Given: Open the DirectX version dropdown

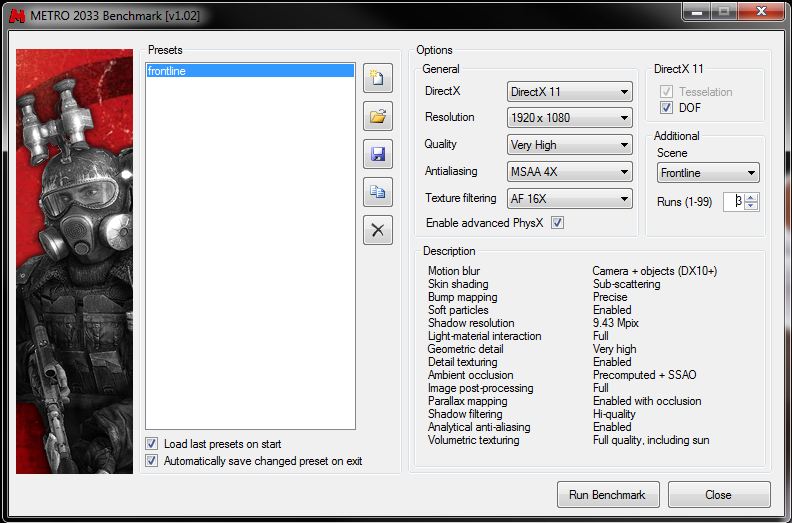Looking at the screenshot, I should (570, 92).
